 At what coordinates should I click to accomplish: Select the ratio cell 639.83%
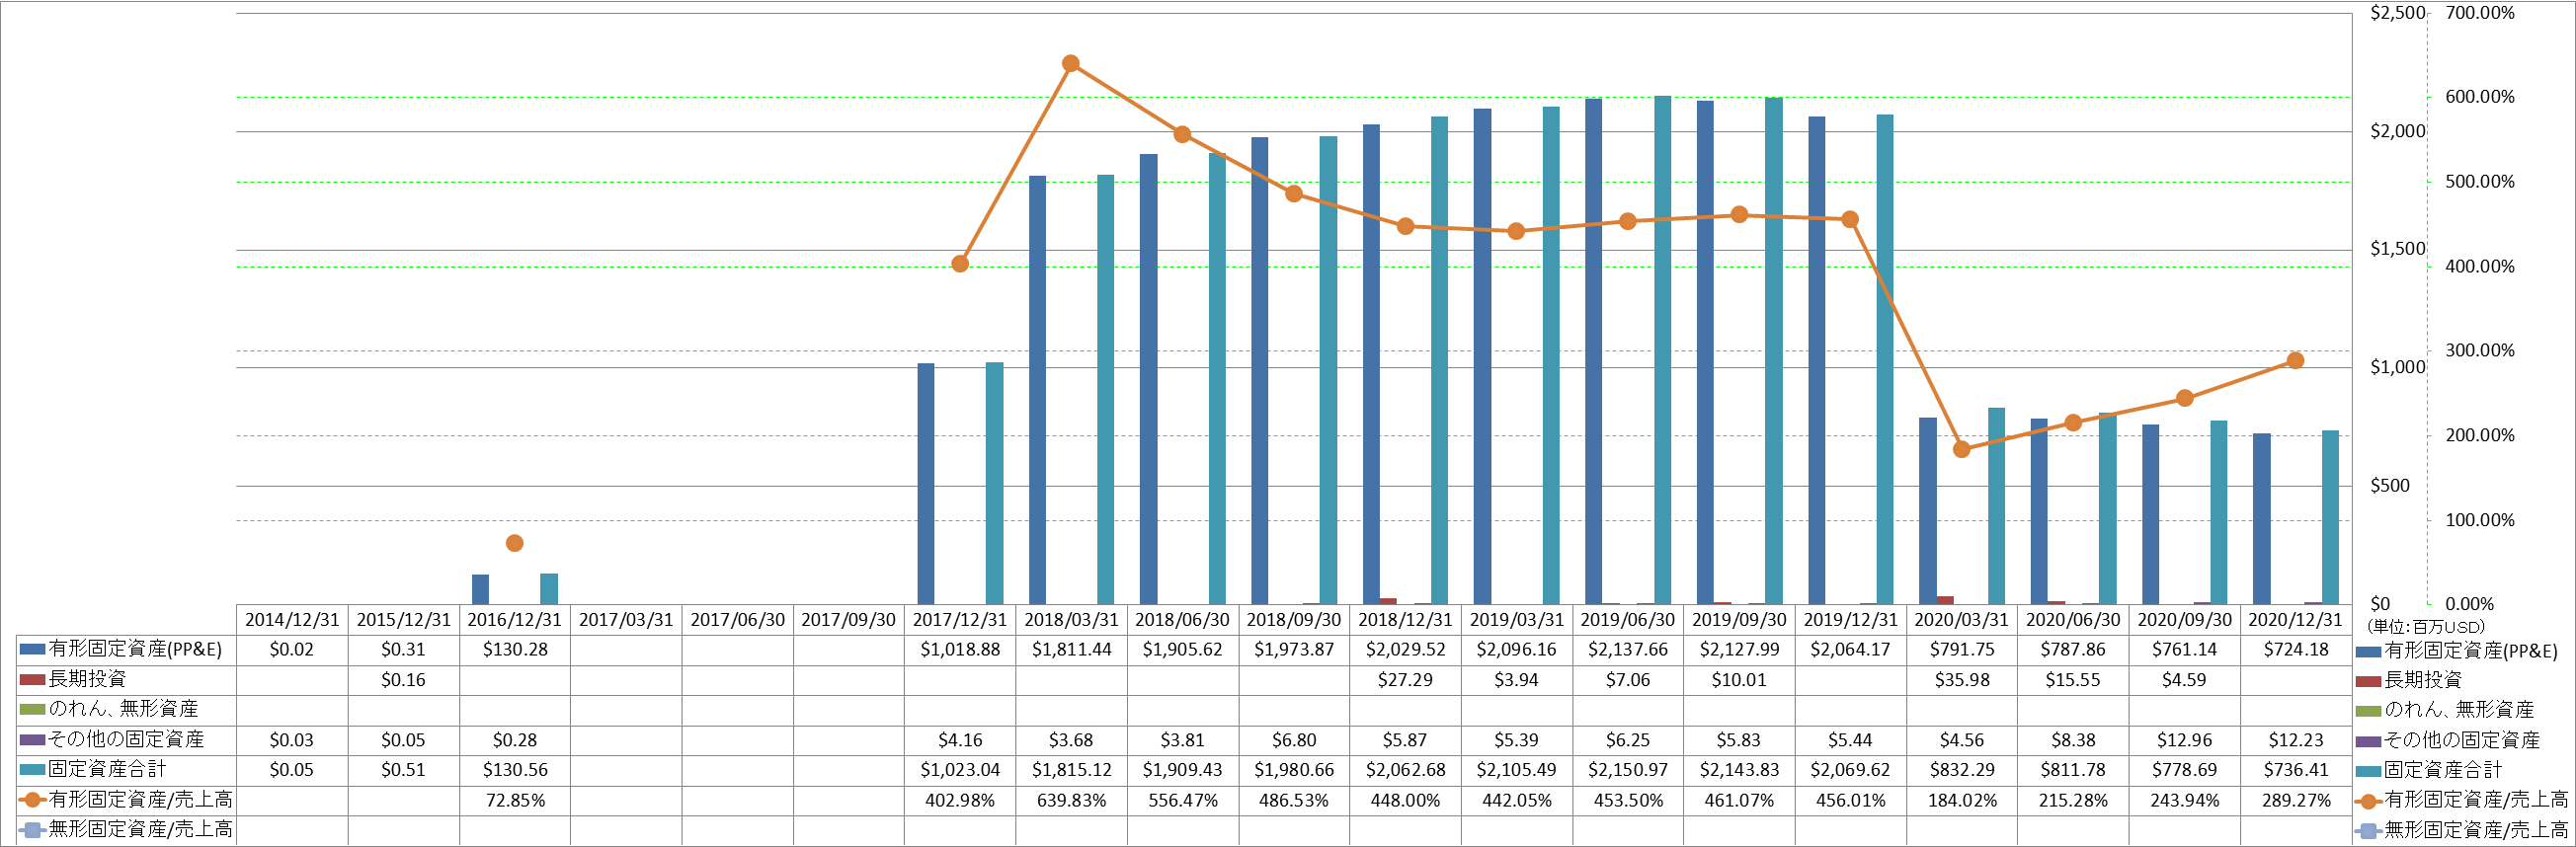(x=1071, y=801)
